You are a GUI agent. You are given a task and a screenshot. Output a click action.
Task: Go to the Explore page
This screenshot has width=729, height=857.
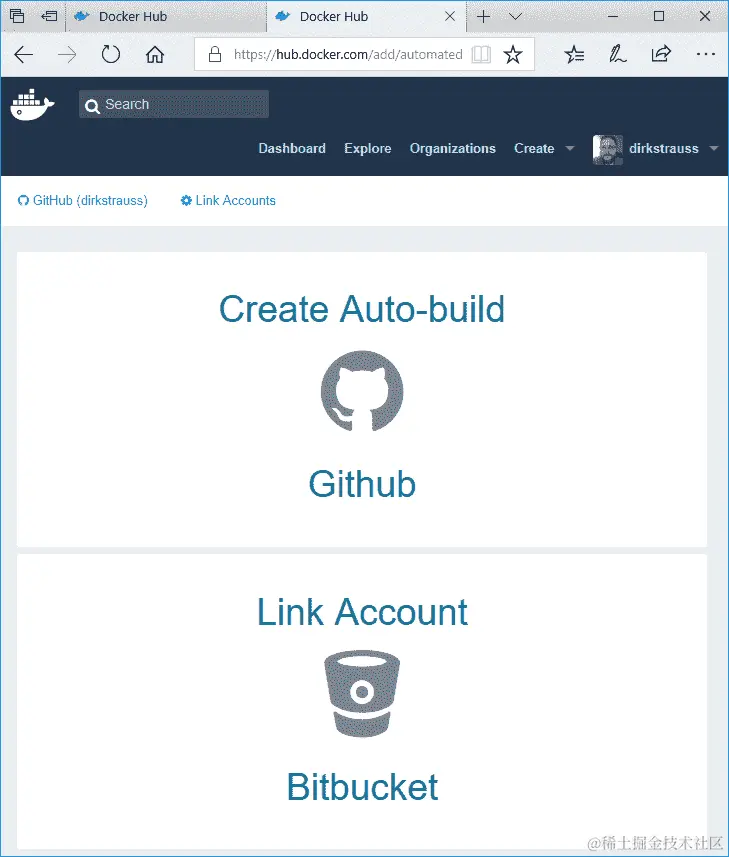coord(367,148)
